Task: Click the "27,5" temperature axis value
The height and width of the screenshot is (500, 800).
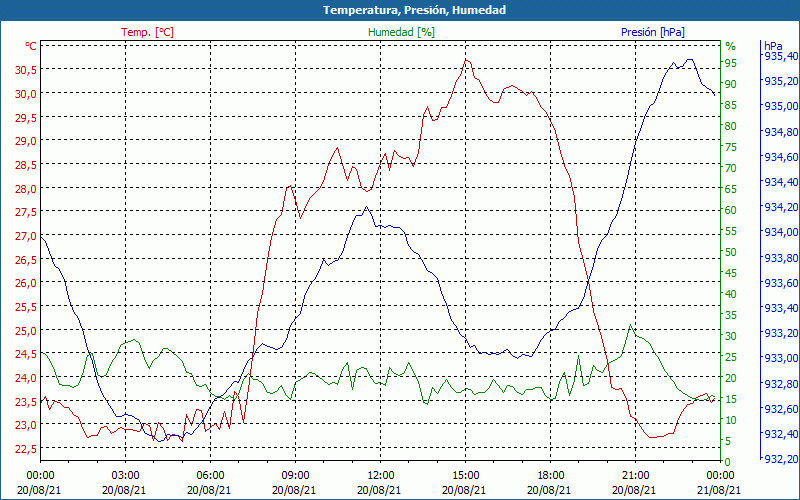Action: pos(26,212)
